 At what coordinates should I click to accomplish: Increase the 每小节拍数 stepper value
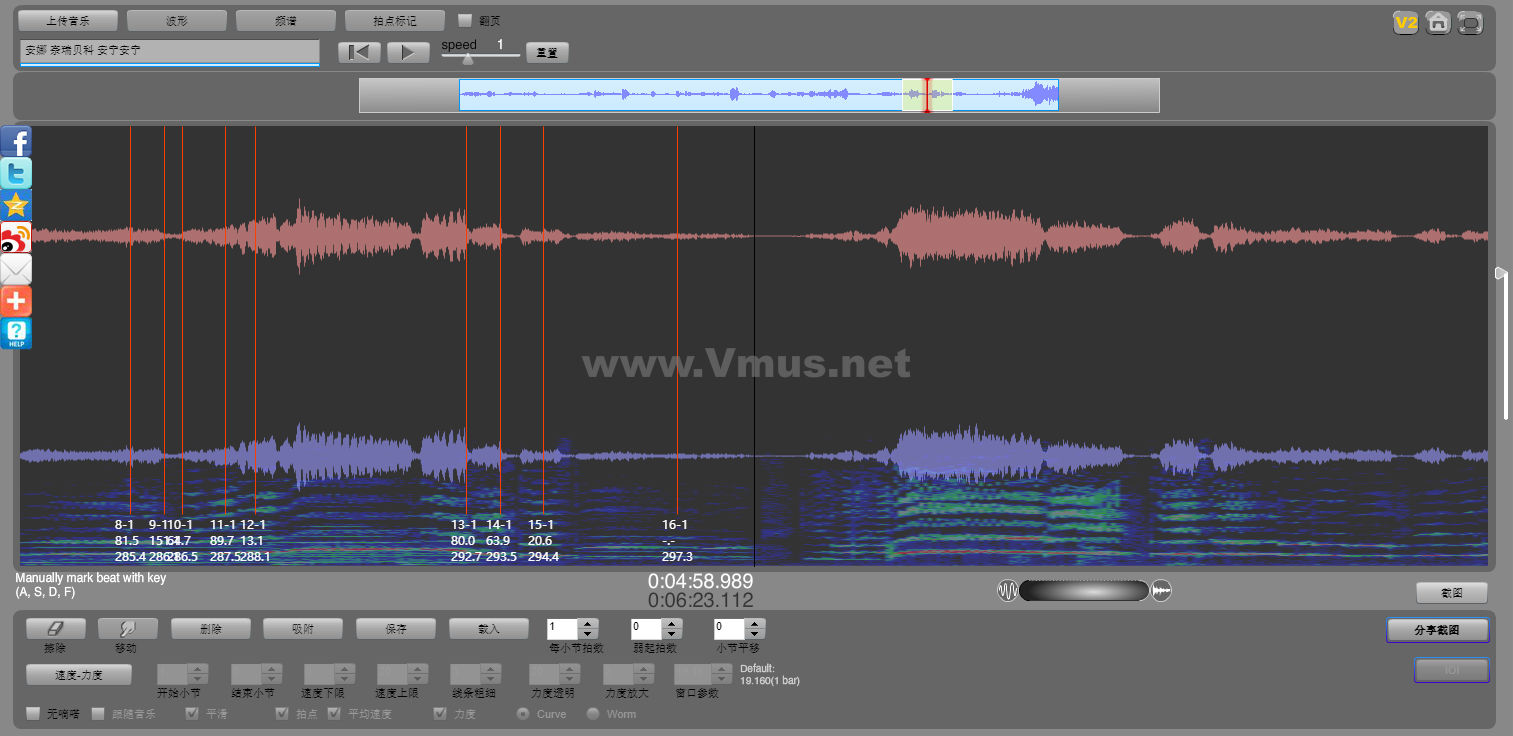589,624
